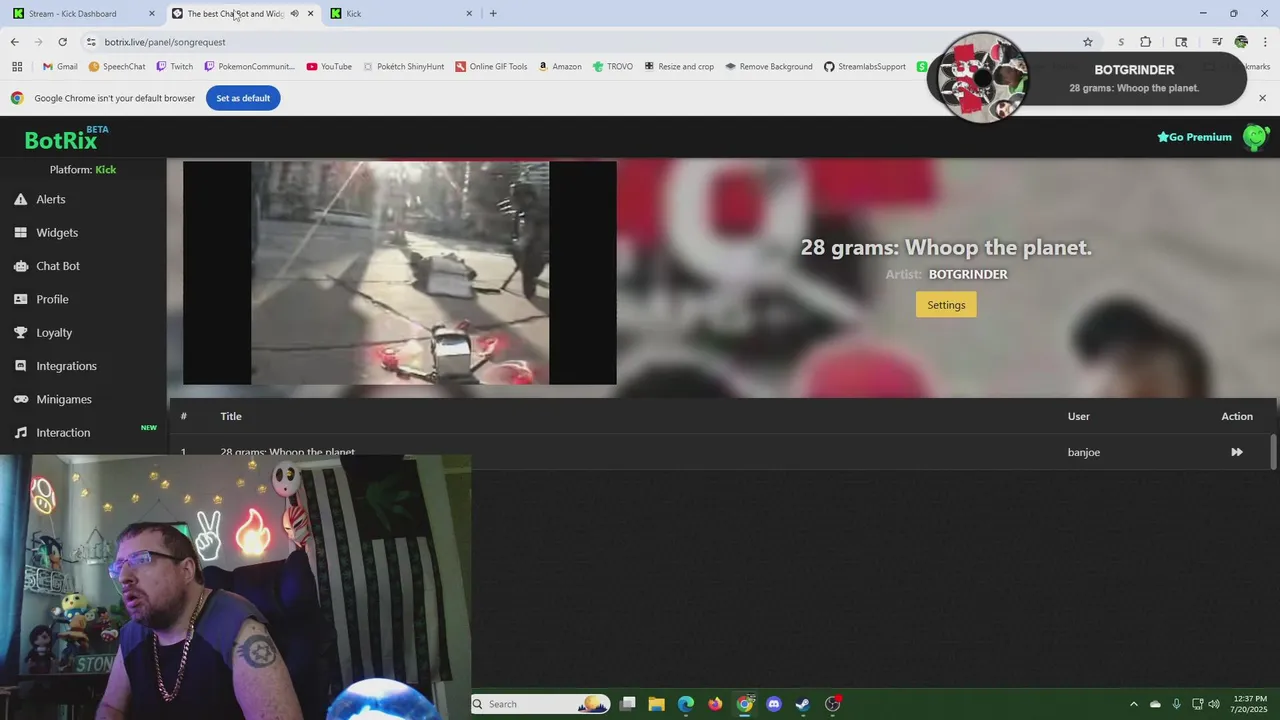Open the Loyalty trophy icon

click(x=20, y=333)
